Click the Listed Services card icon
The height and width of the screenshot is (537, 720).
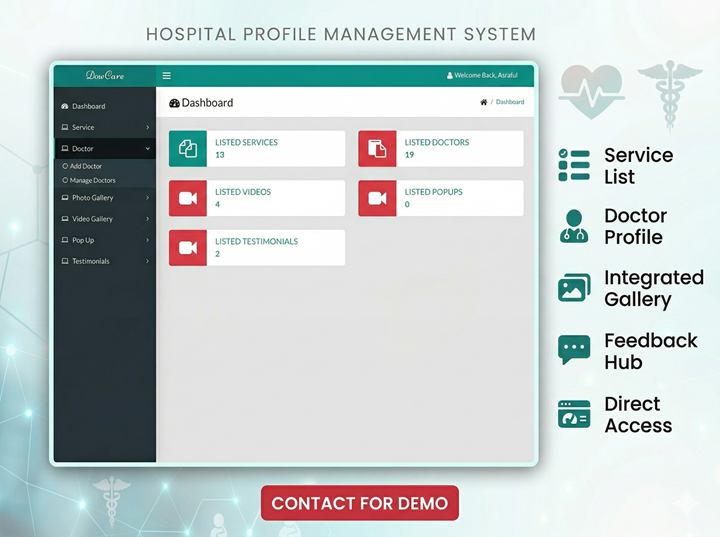[188, 148]
